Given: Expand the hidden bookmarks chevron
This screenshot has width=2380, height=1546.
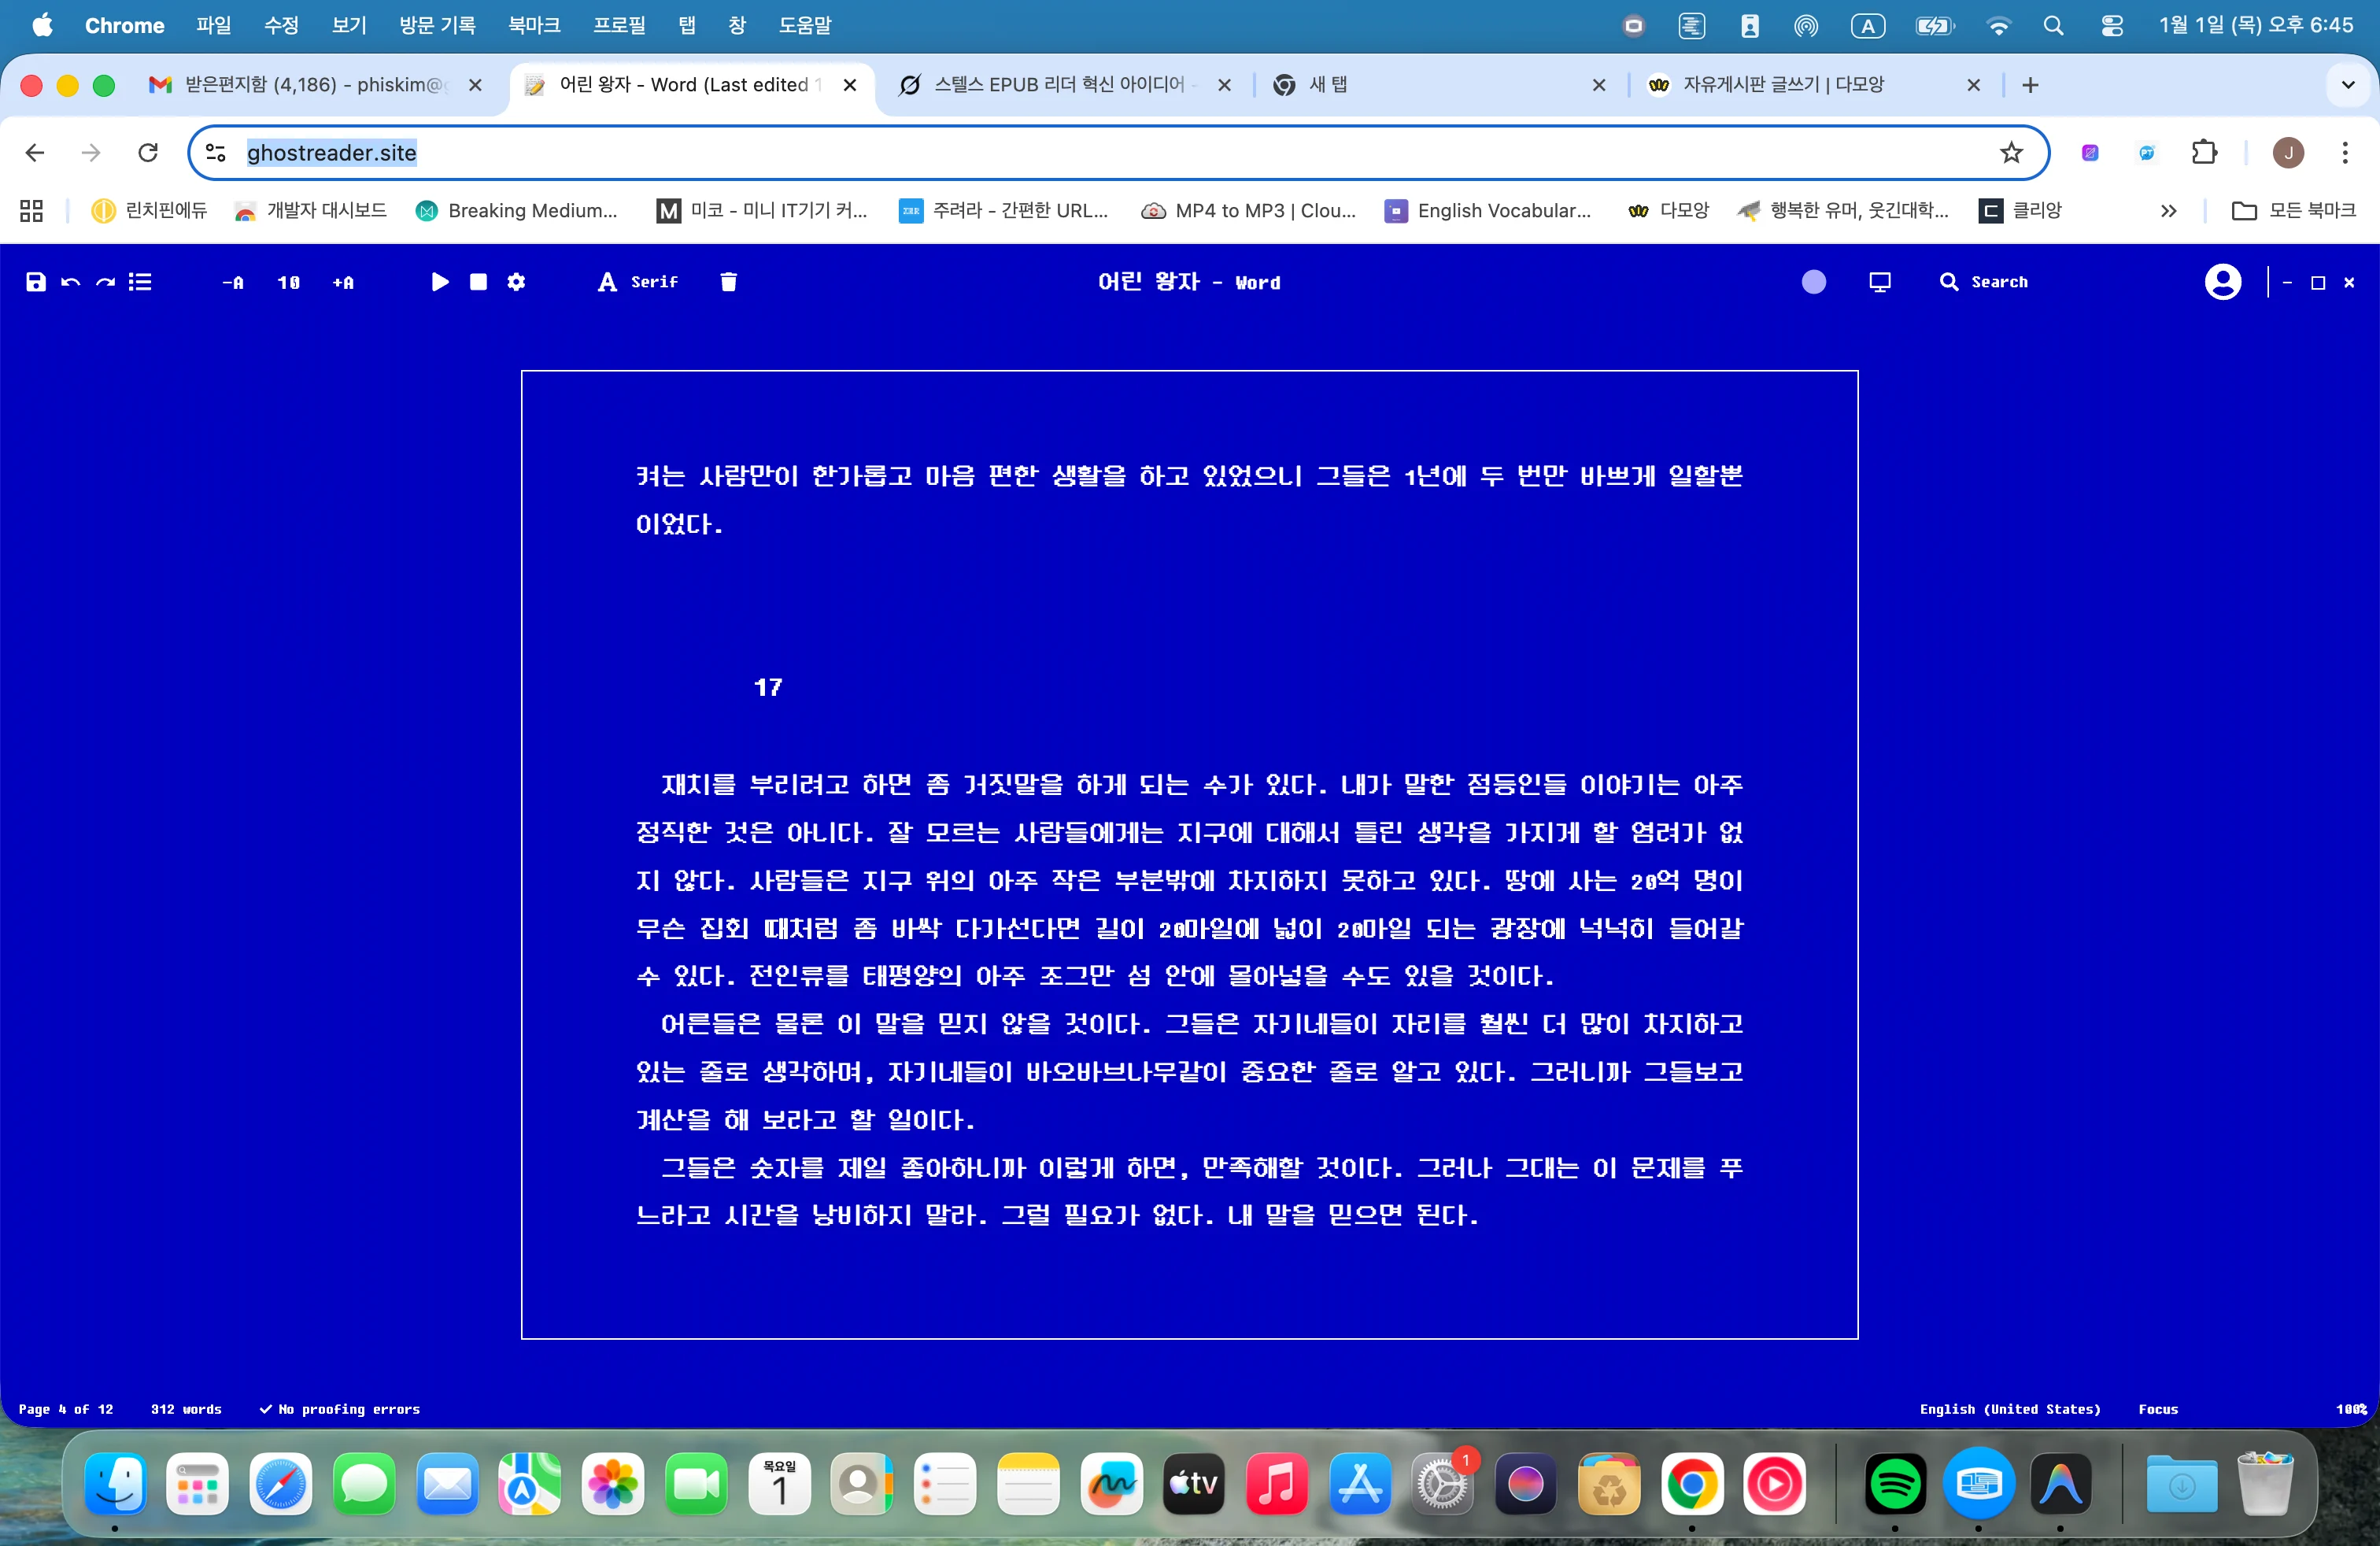Looking at the screenshot, I should [2168, 210].
